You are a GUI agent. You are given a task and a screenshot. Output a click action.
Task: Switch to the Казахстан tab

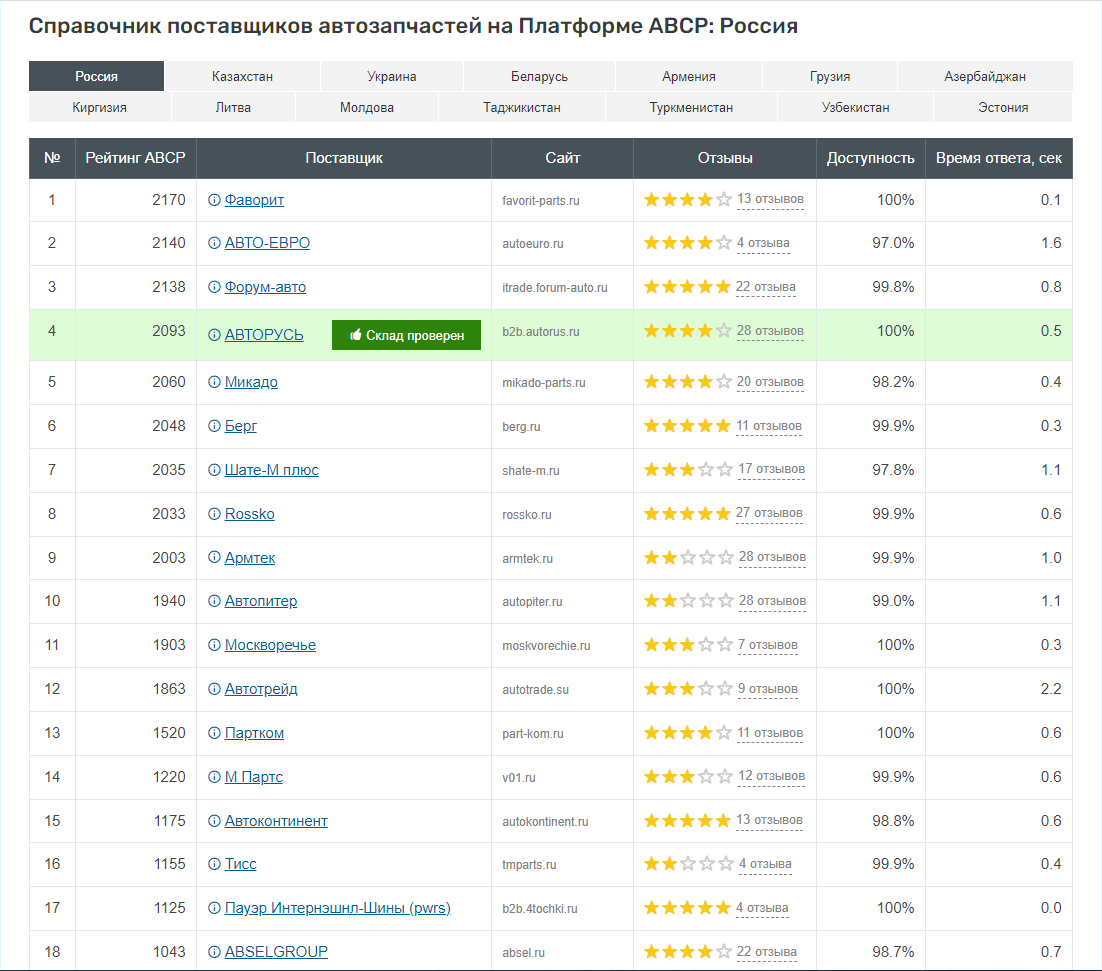coord(242,76)
